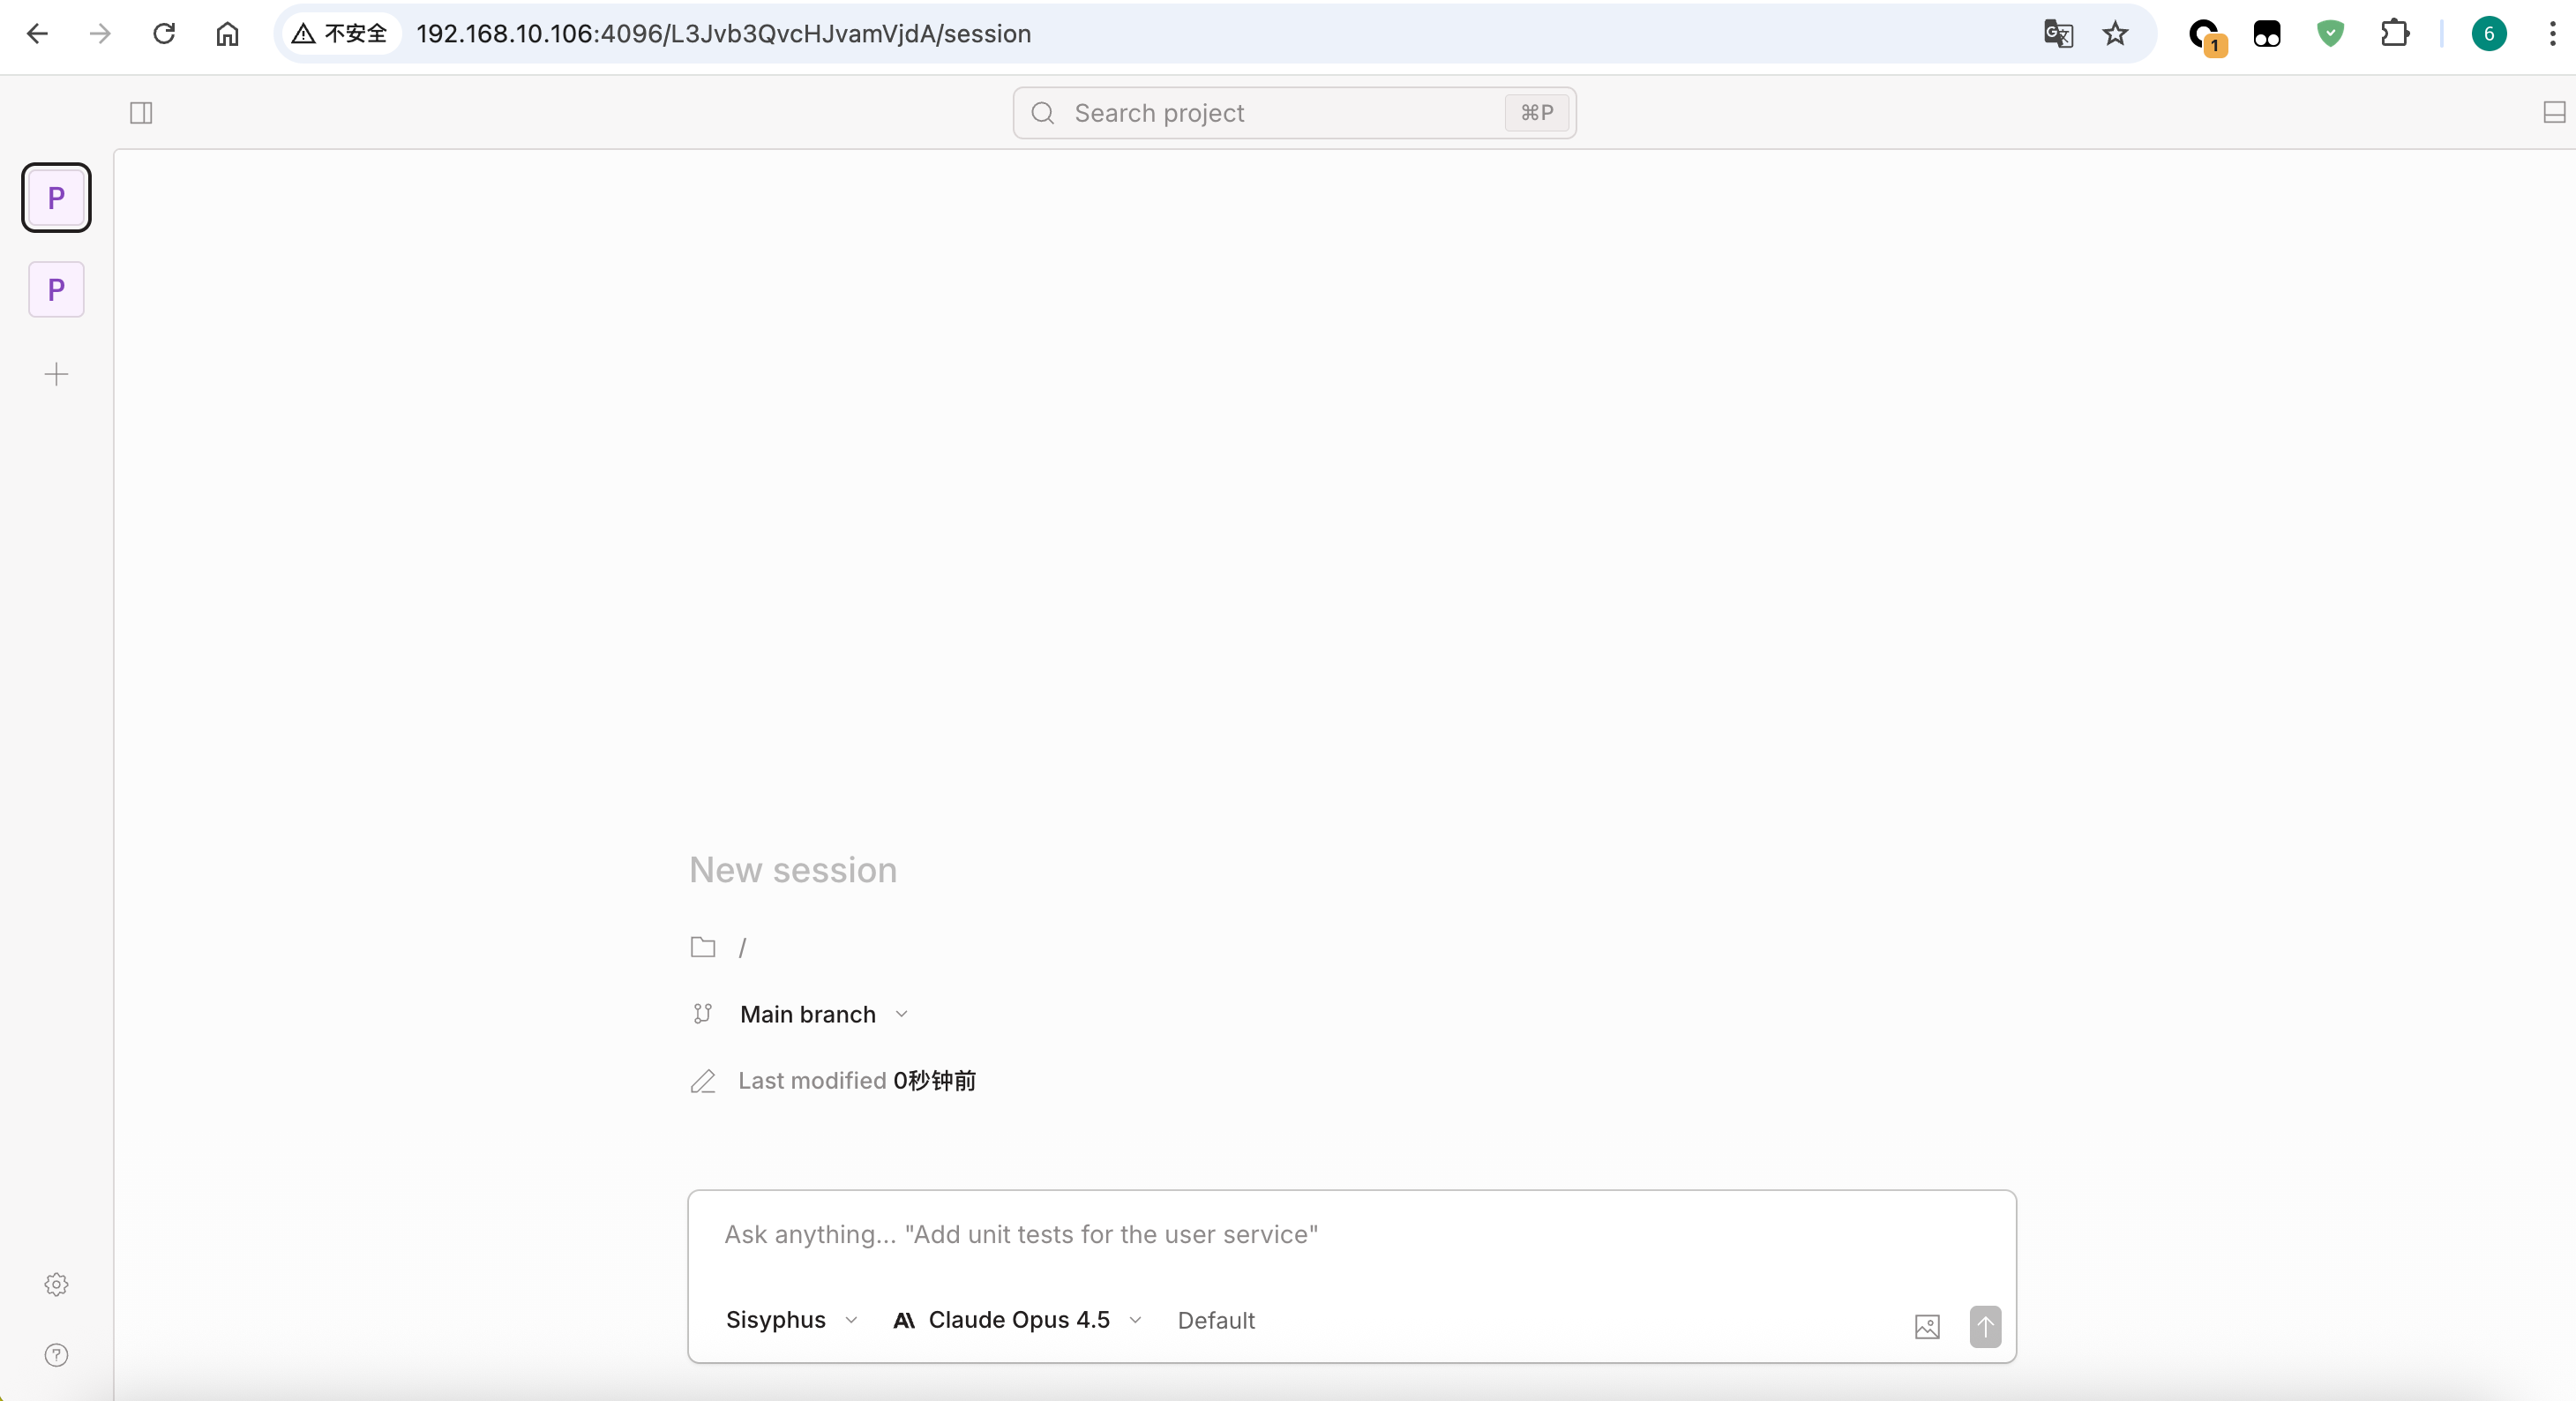Expand the Main branch dropdown
The height and width of the screenshot is (1401, 2576).
coord(823,1014)
